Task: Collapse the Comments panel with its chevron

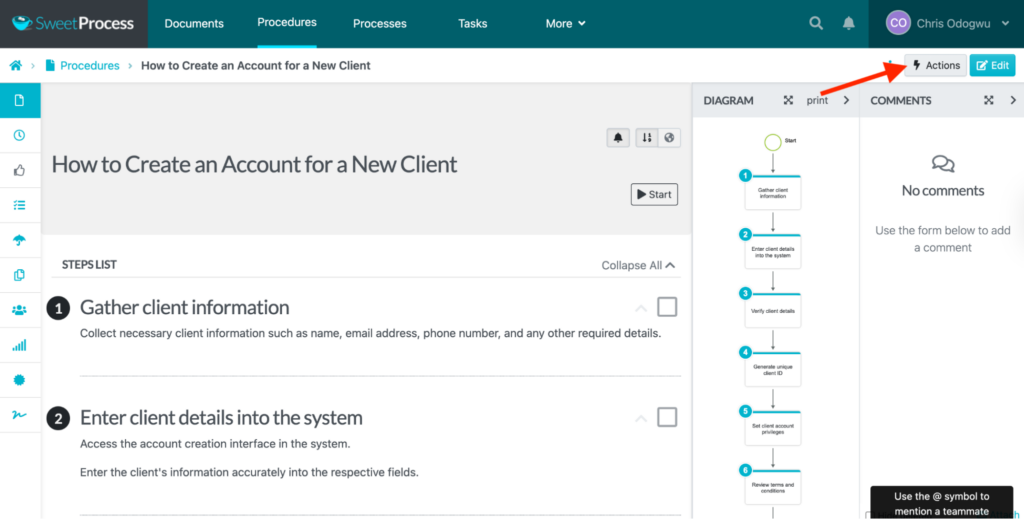Action: [1013, 100]
